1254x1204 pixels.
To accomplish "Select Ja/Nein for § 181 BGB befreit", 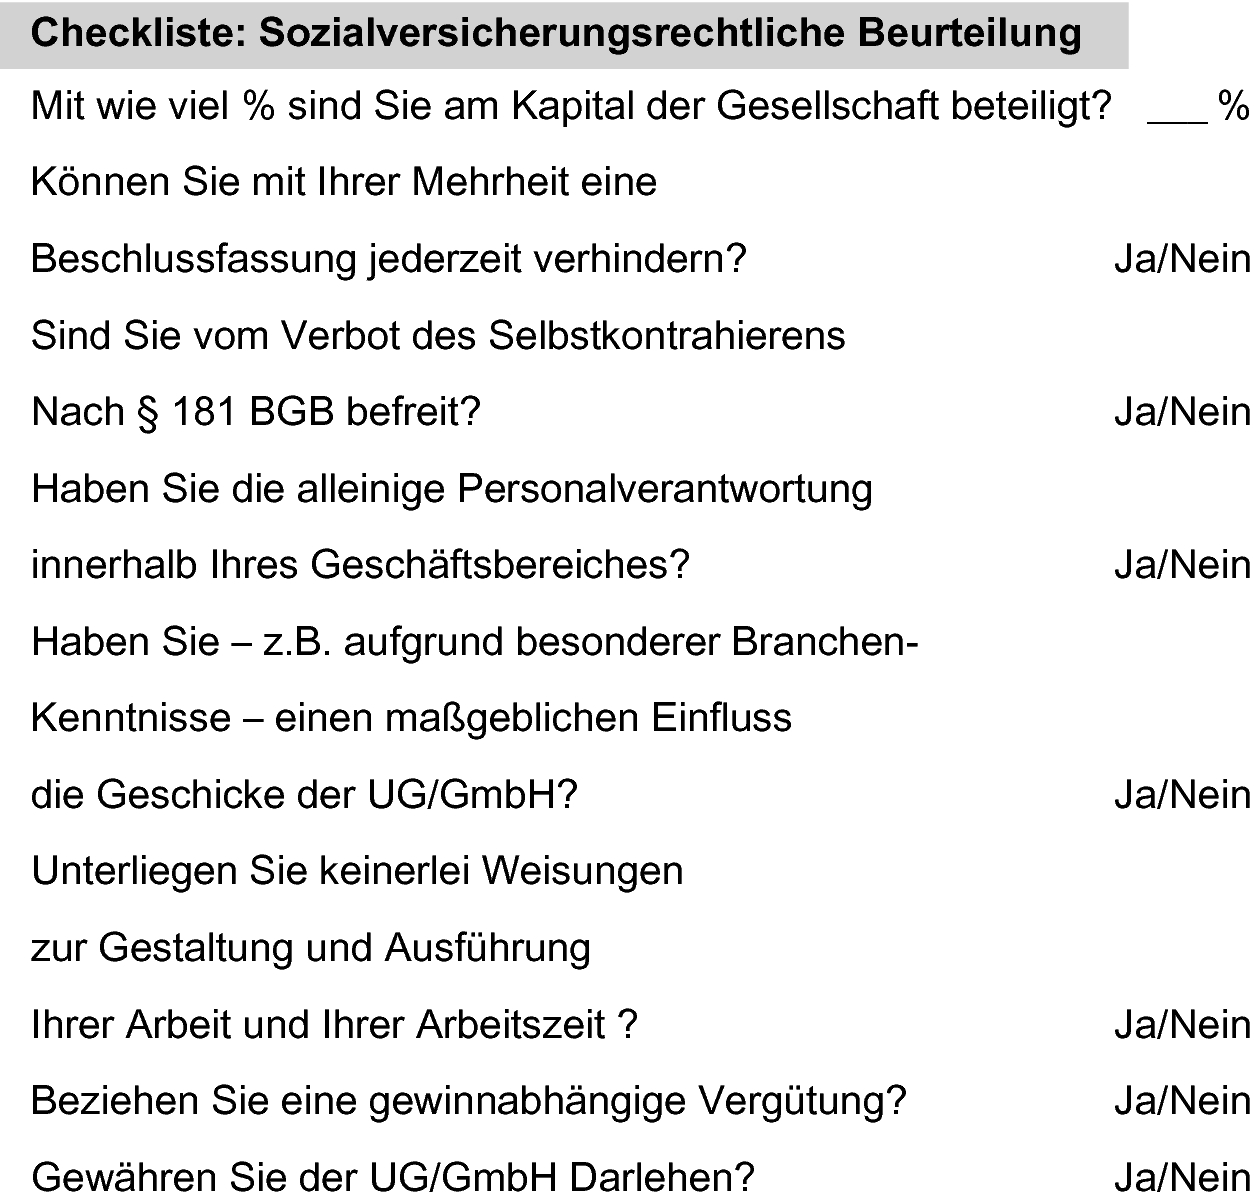I will pyautogui.click(x=1182, y=412).
